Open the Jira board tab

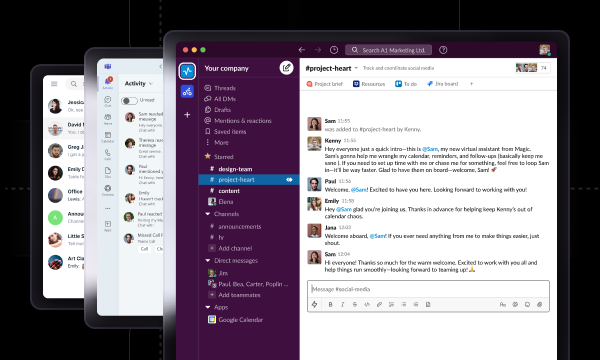(442, 84)
